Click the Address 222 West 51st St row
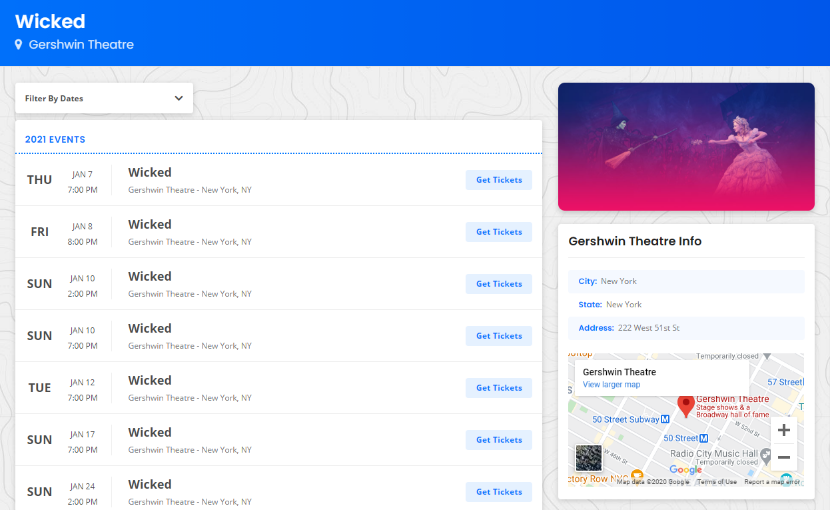 pyautogui.click(x=686, y=328)
